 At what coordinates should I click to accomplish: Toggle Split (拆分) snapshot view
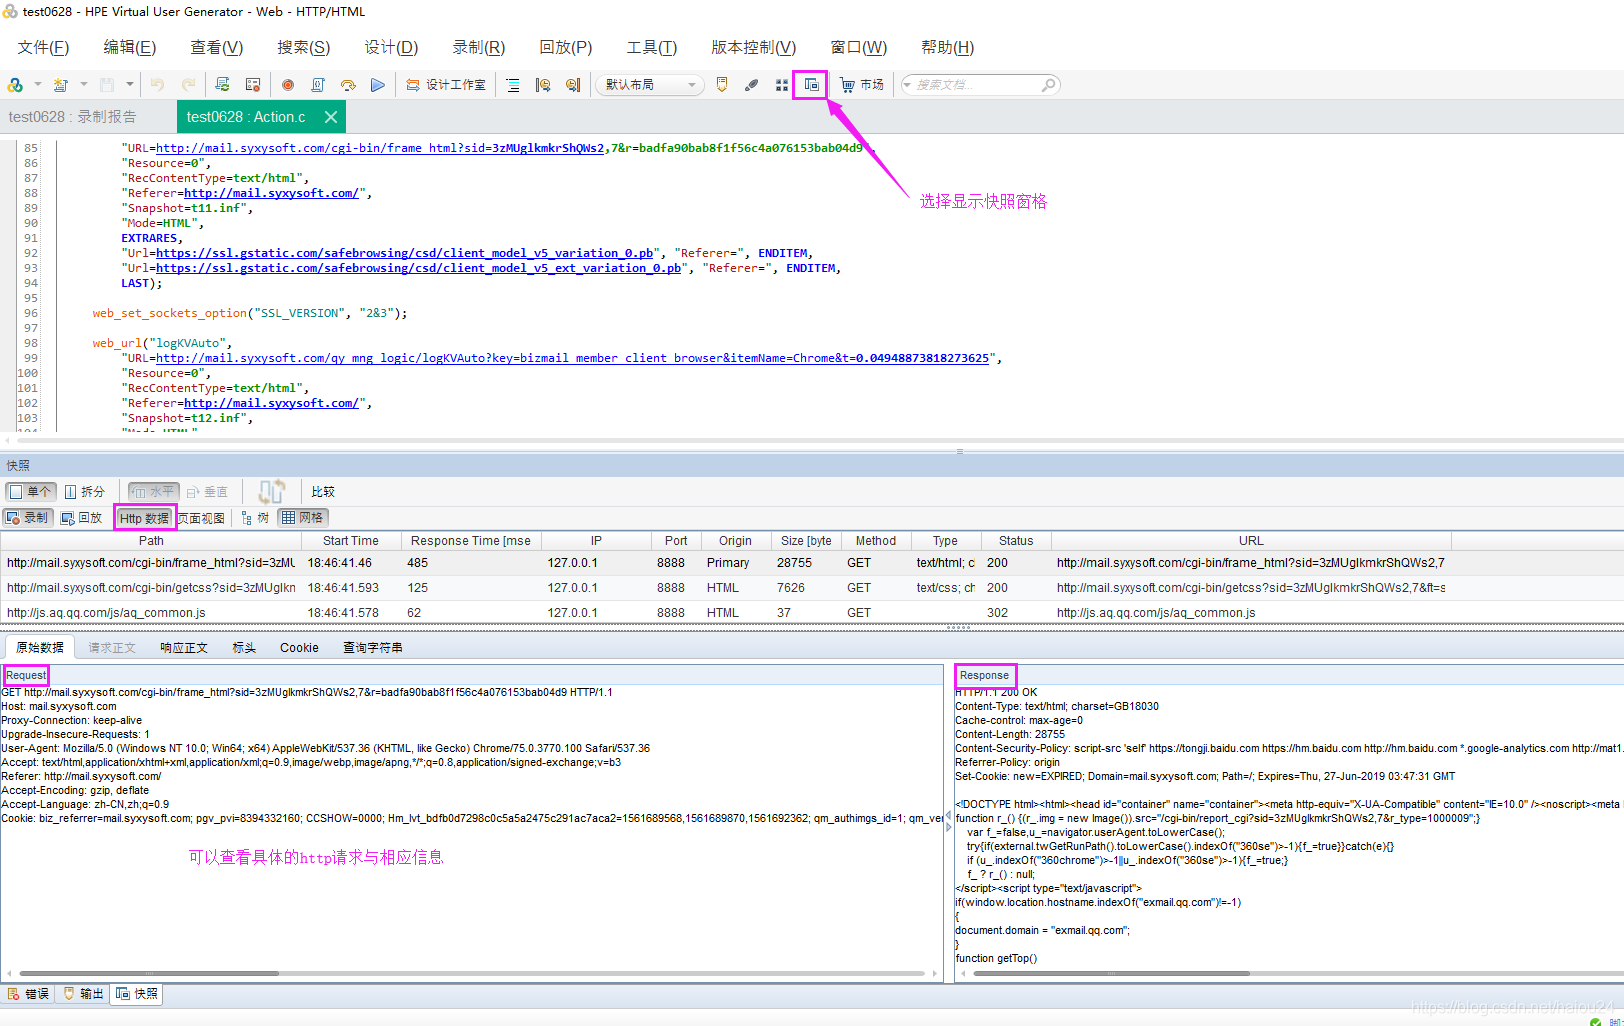pyautogui.click(x=85, y=491)
